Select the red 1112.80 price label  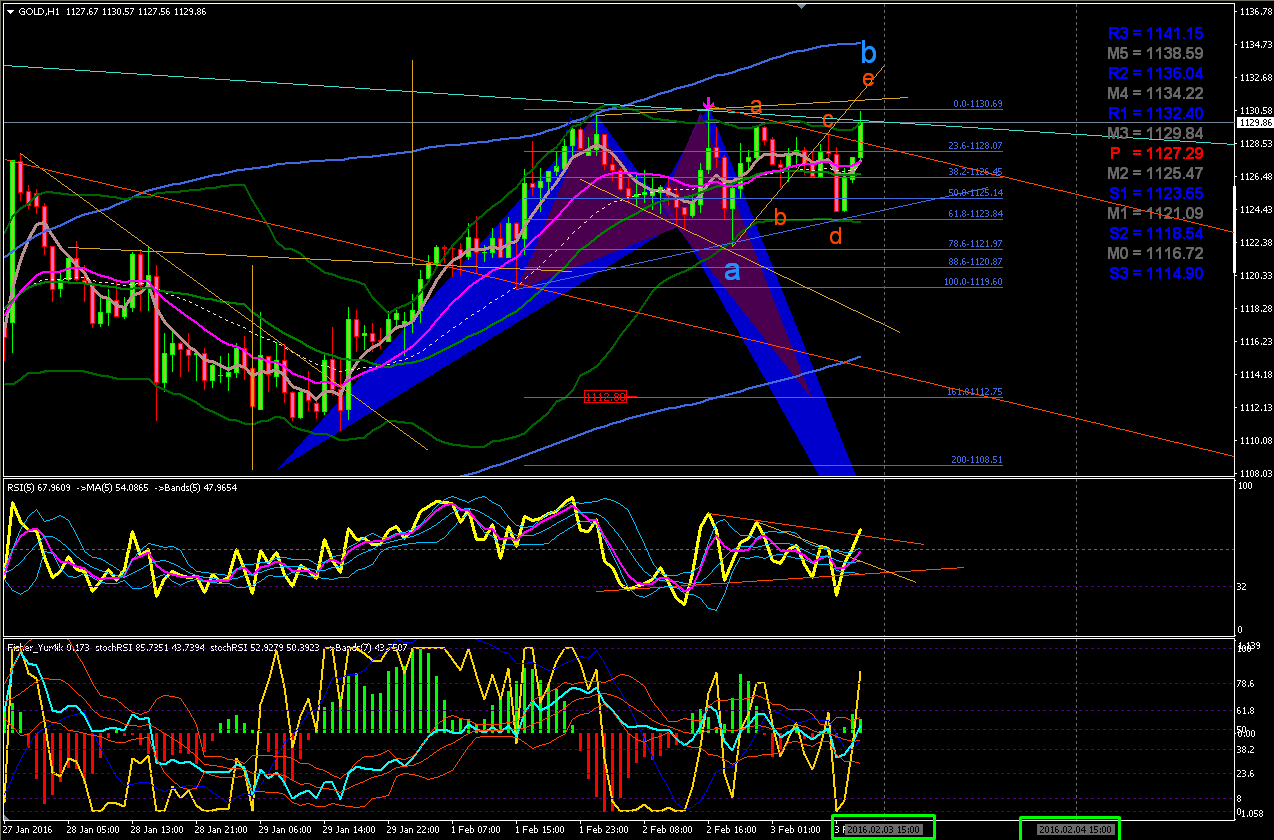[x=605, y=397]
